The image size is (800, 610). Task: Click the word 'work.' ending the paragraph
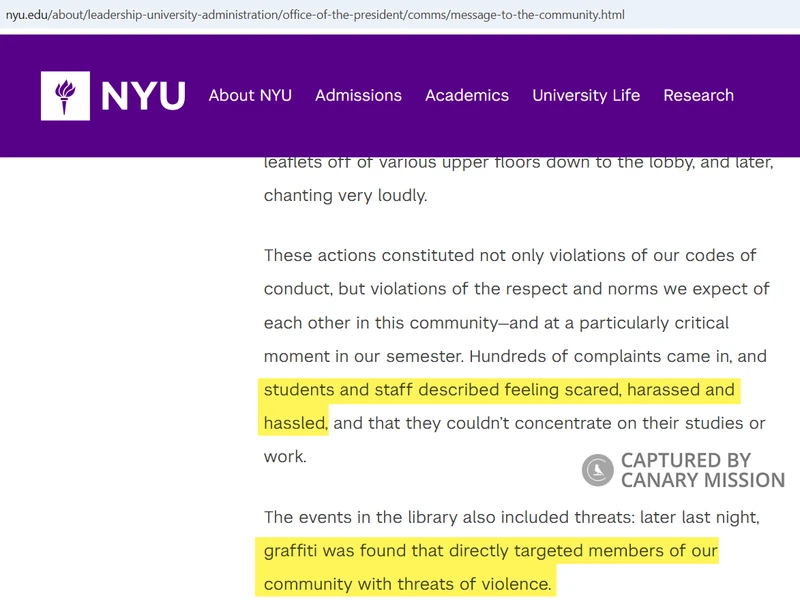click(285, 456)
